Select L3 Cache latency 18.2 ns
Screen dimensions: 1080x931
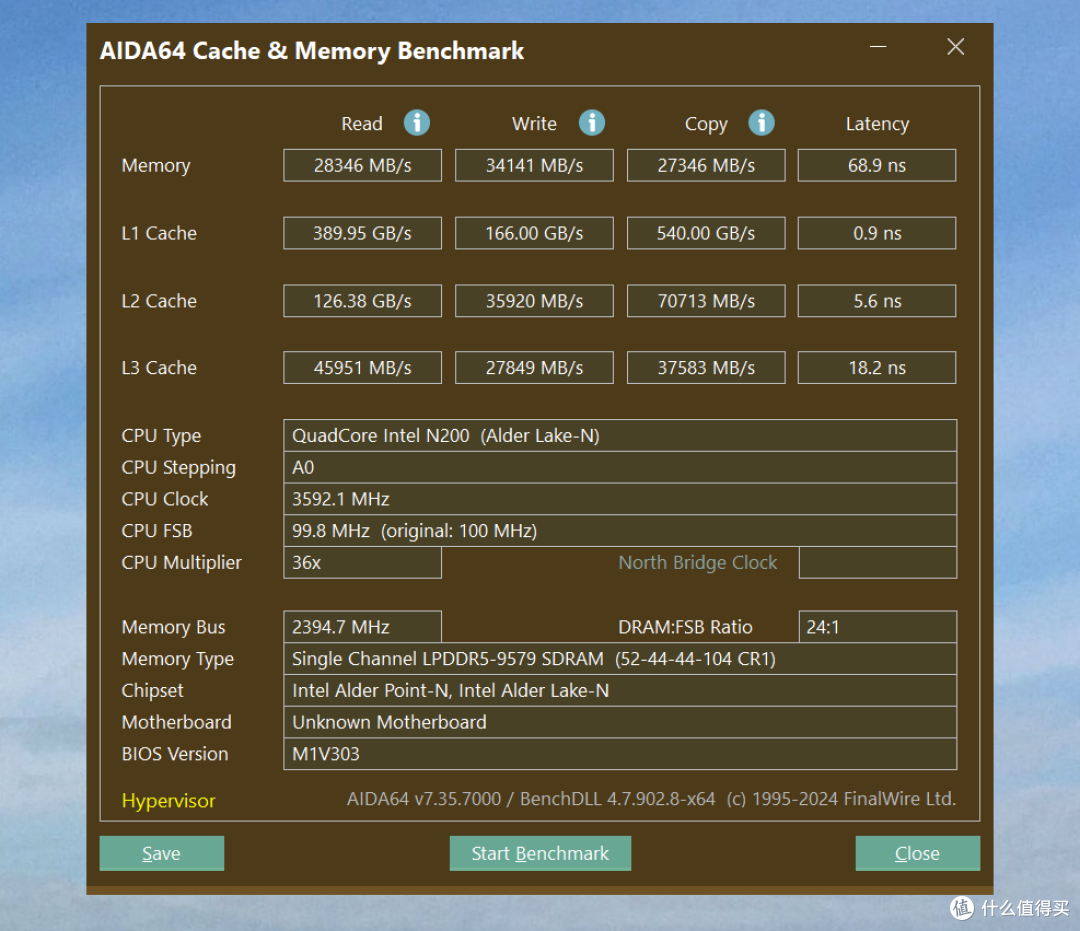pos(877,368)
